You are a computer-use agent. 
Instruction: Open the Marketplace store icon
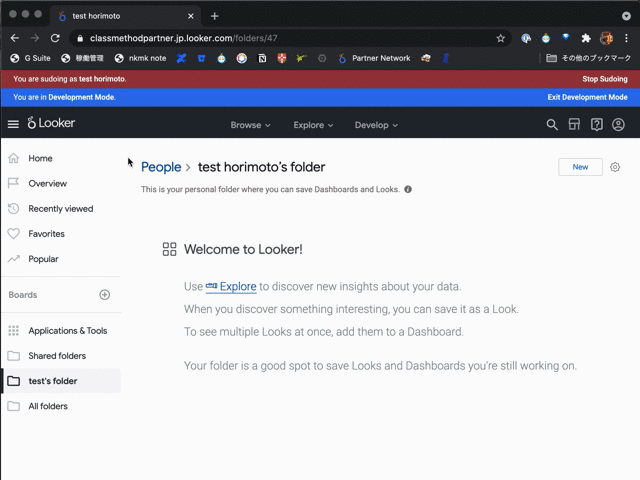tap(574, 124)
